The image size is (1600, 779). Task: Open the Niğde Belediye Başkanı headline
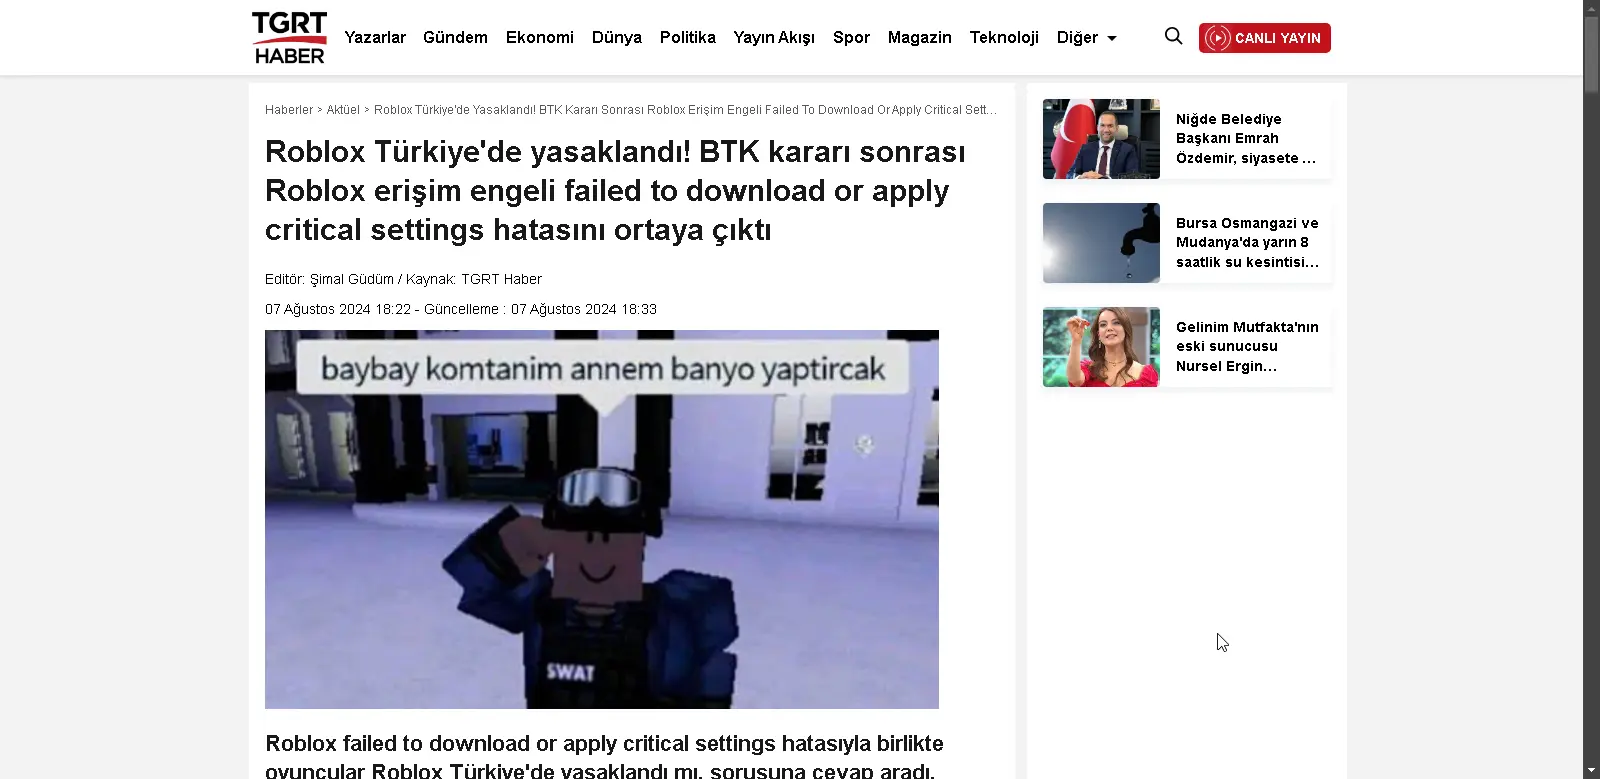(x=1246, y=139)
